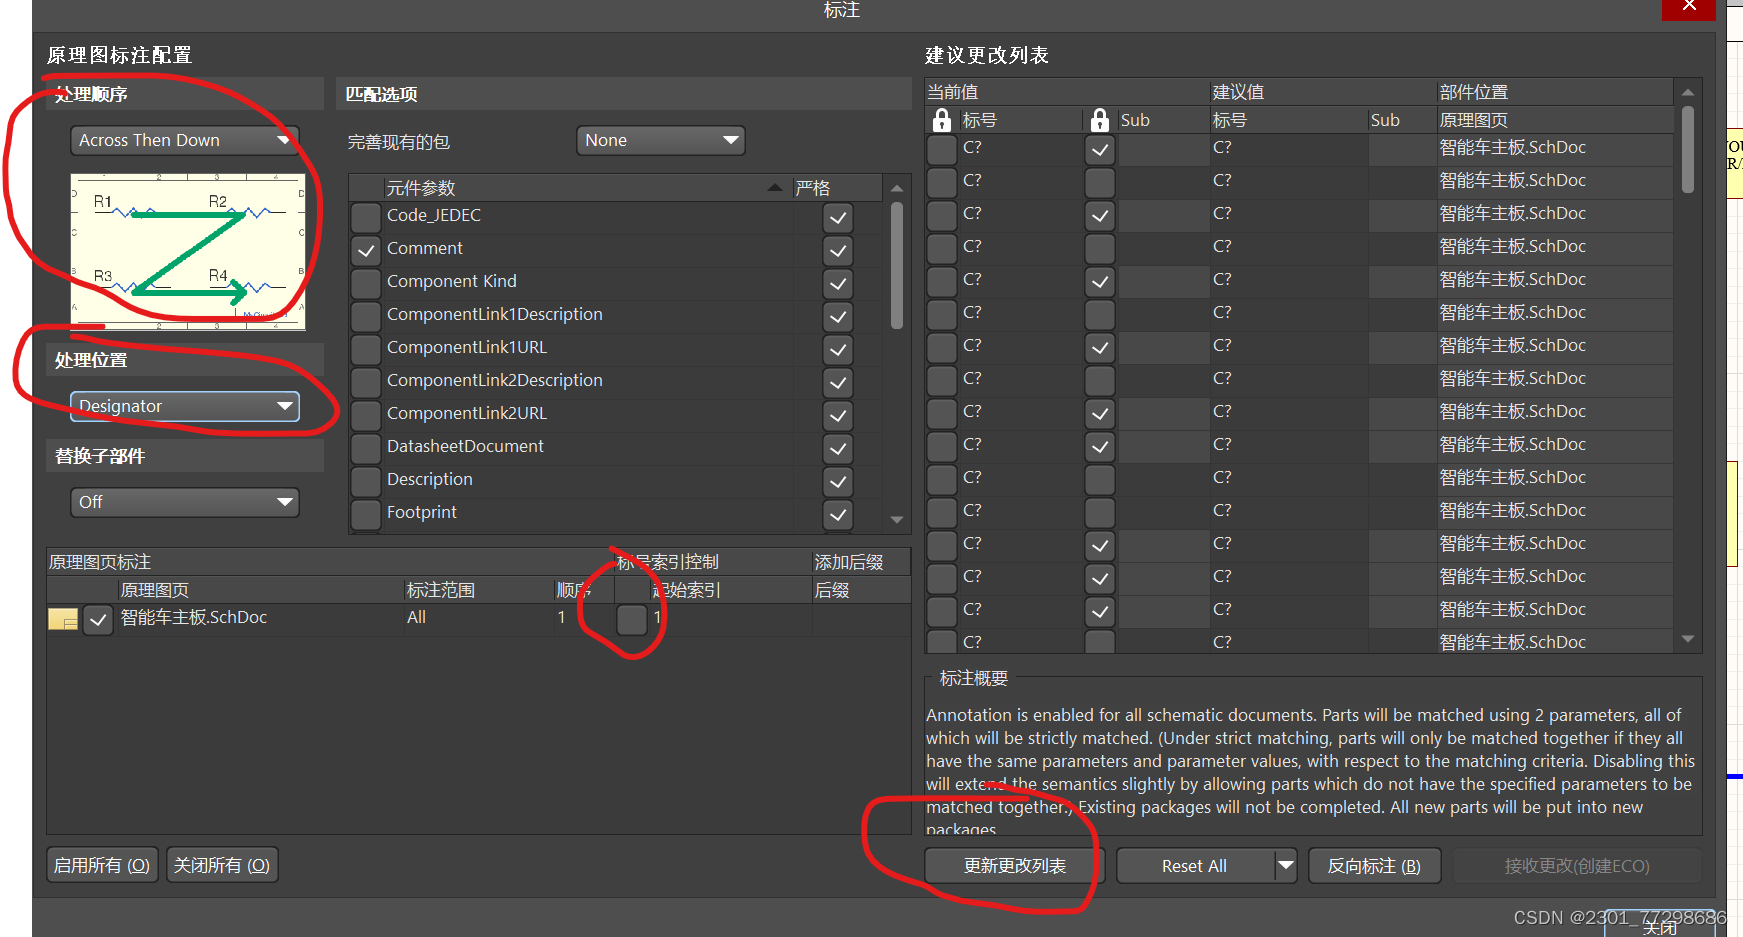
Task: Click the 更新更改列表 button
Action: [x=1014, y=866]
